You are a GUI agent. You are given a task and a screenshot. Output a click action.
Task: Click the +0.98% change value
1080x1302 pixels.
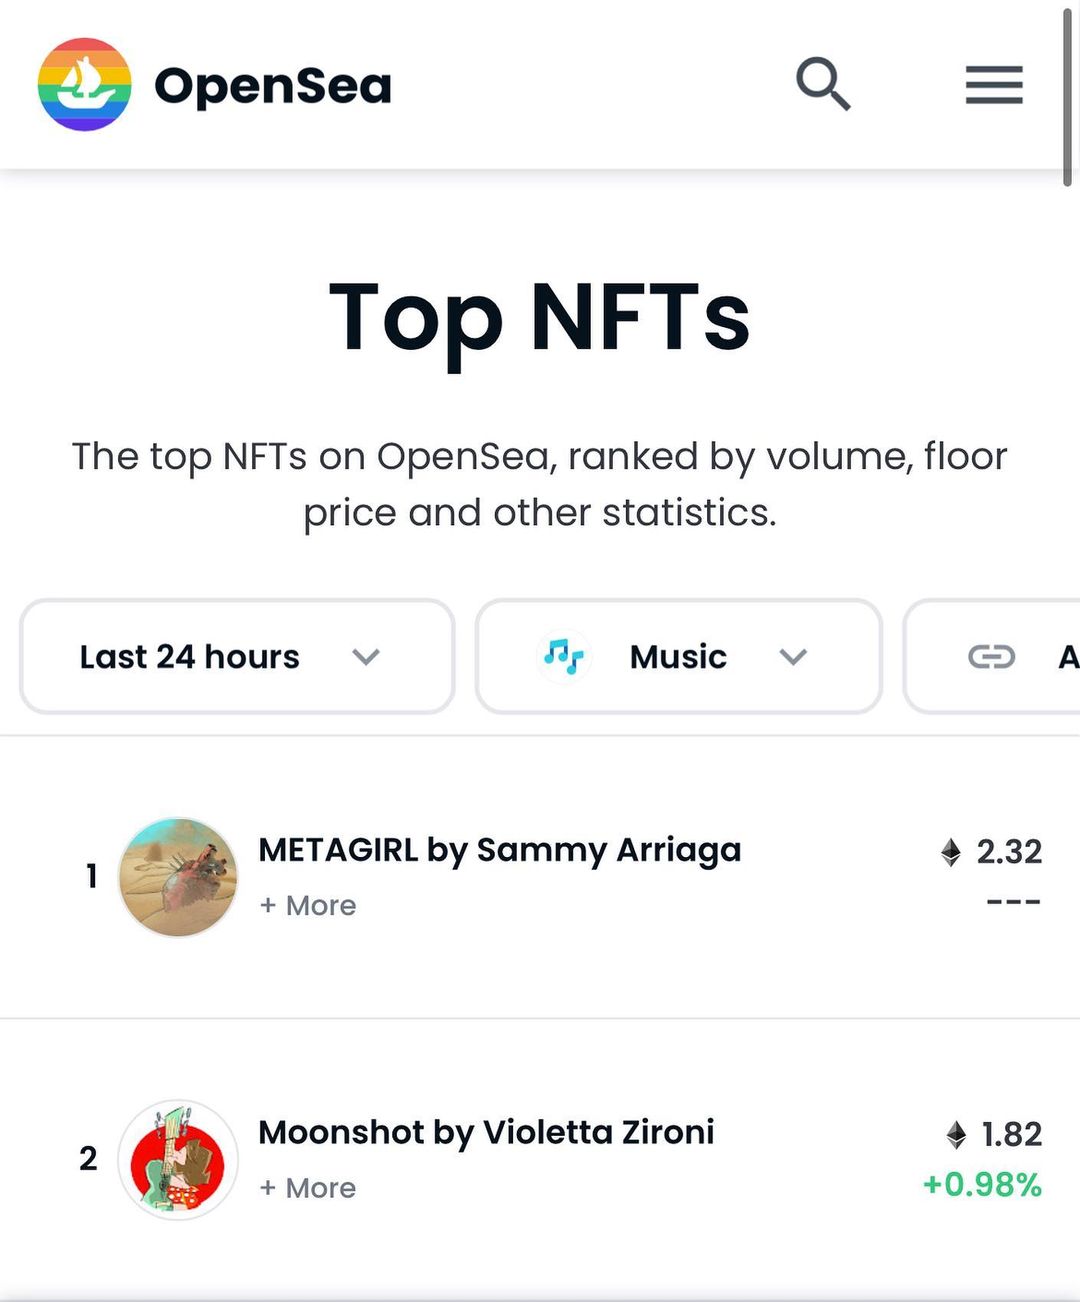point(982,1185)
